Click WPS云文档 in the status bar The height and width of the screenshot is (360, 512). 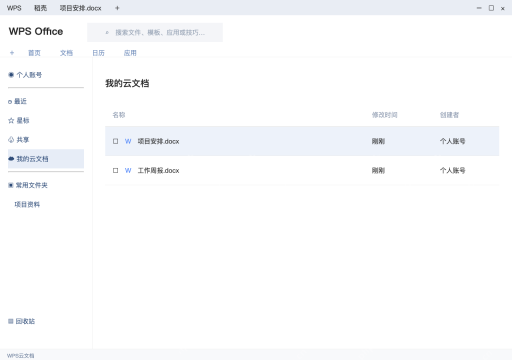tap(20, 356)
